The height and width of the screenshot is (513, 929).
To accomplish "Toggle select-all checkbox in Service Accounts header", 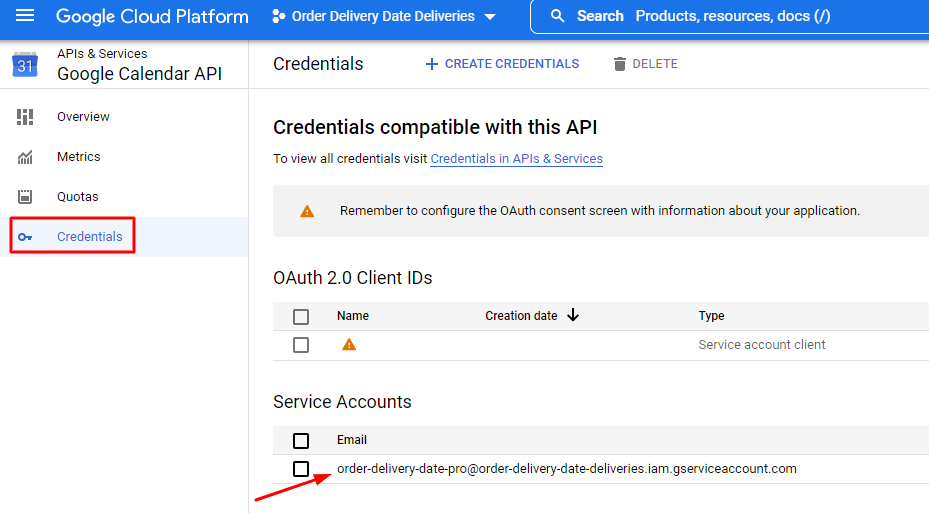I will tap(301, 441).
